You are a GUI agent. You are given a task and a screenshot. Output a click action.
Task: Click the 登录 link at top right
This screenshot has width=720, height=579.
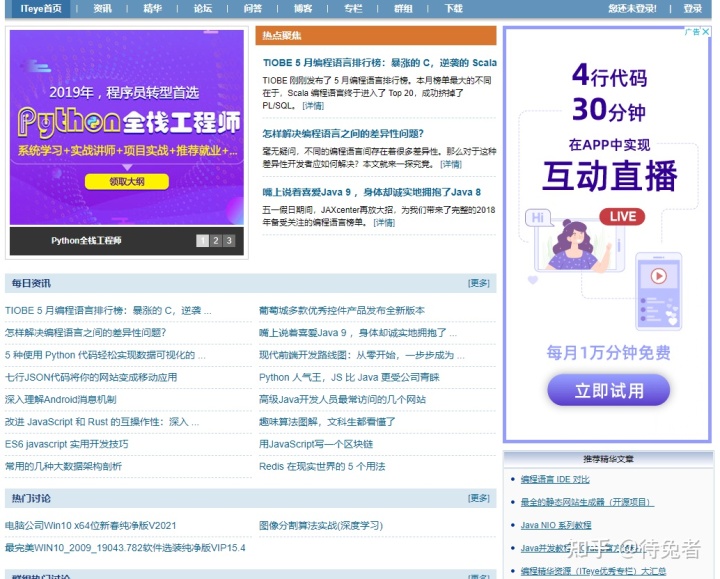(x=693, y=8)
